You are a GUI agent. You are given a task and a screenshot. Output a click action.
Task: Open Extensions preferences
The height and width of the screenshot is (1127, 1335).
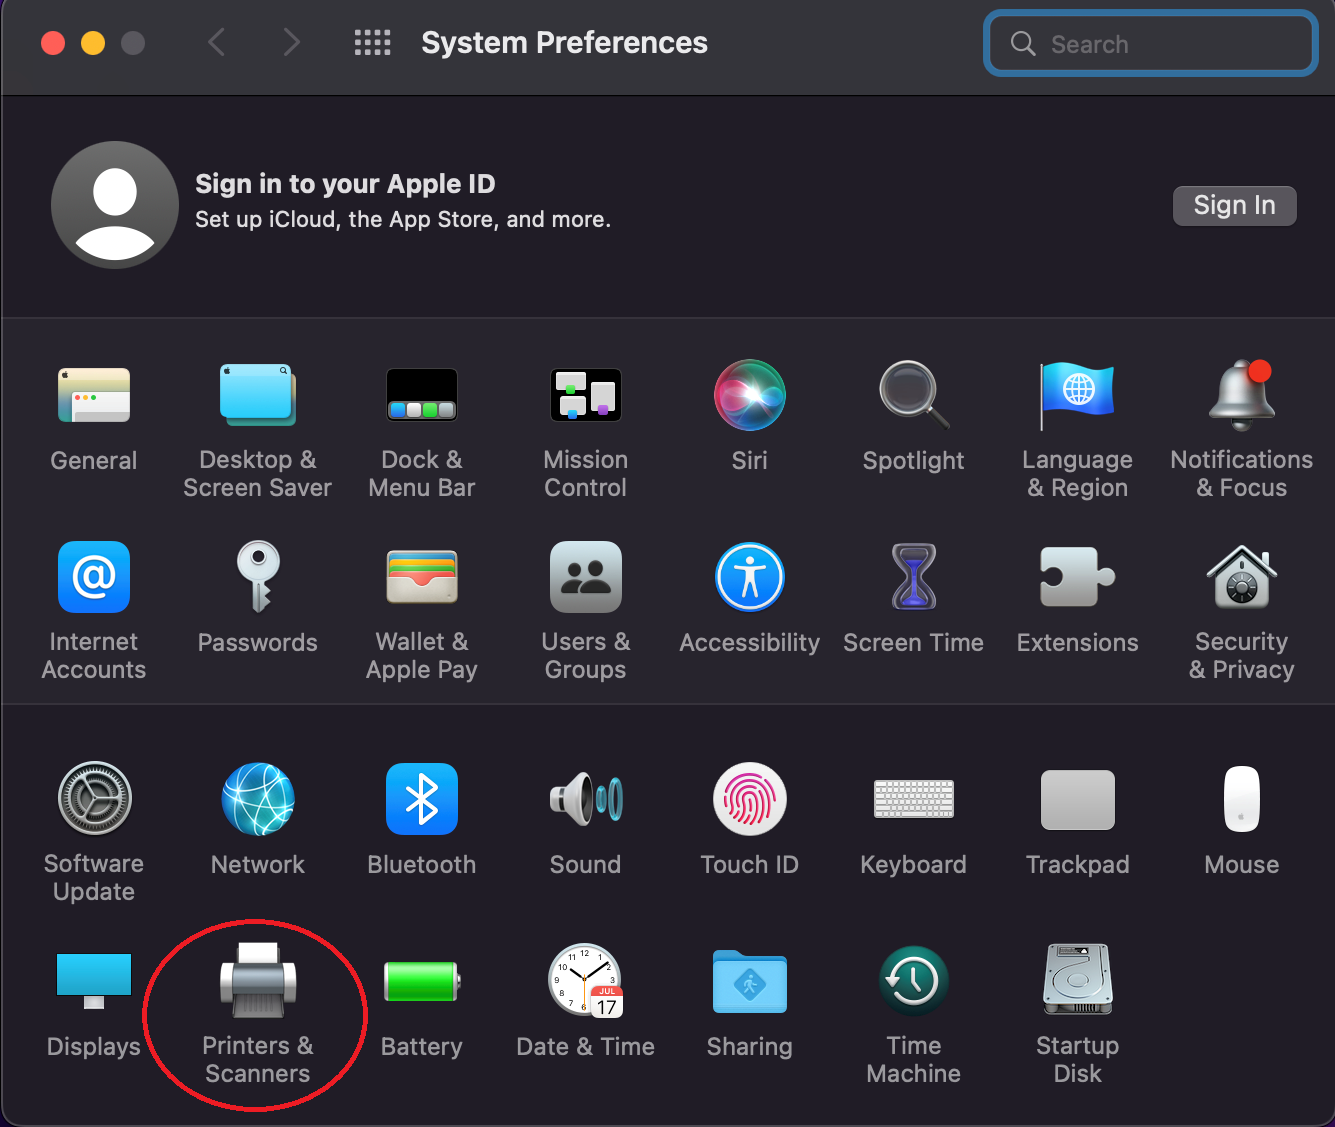1078,577
